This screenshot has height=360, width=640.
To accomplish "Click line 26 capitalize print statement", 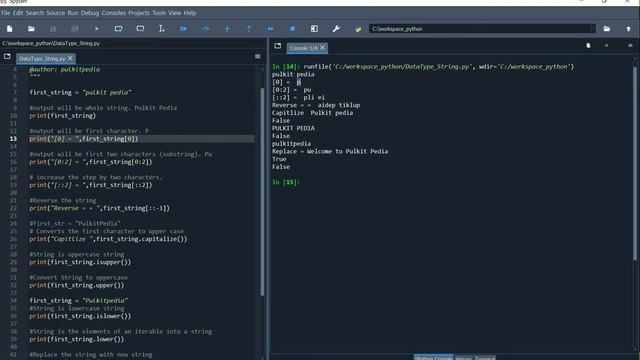I will tap(108, 239).
